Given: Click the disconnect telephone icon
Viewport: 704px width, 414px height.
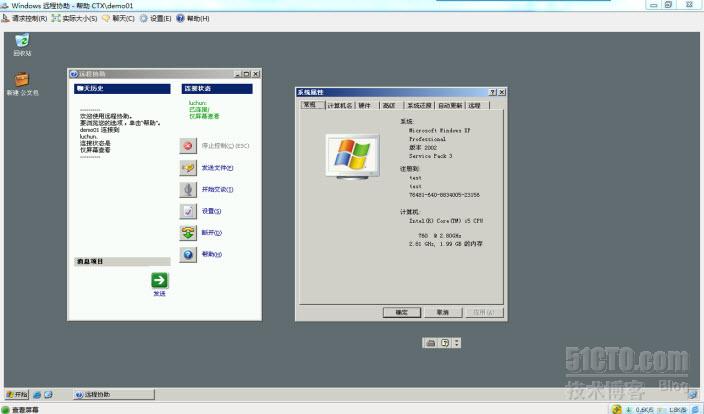Looking at the screenshot, I should click(x=188, y=233).
